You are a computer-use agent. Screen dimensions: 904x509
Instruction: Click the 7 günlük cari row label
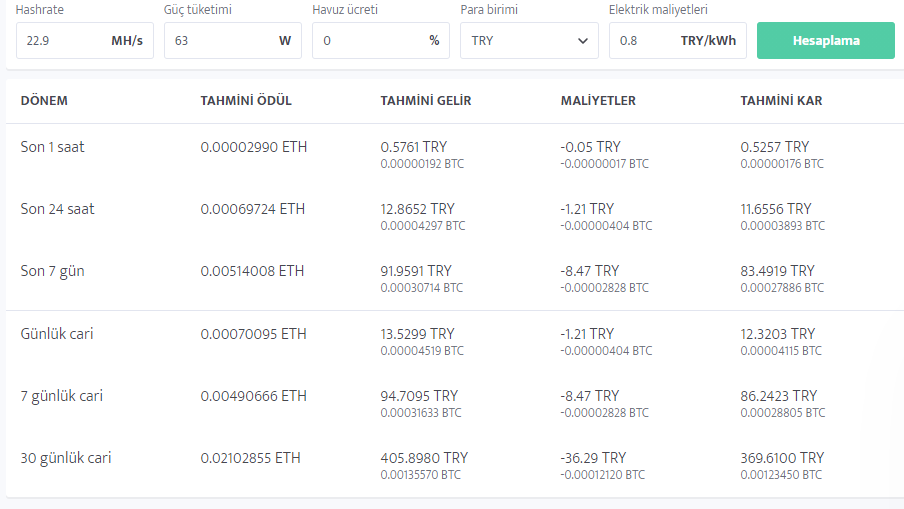62,396
